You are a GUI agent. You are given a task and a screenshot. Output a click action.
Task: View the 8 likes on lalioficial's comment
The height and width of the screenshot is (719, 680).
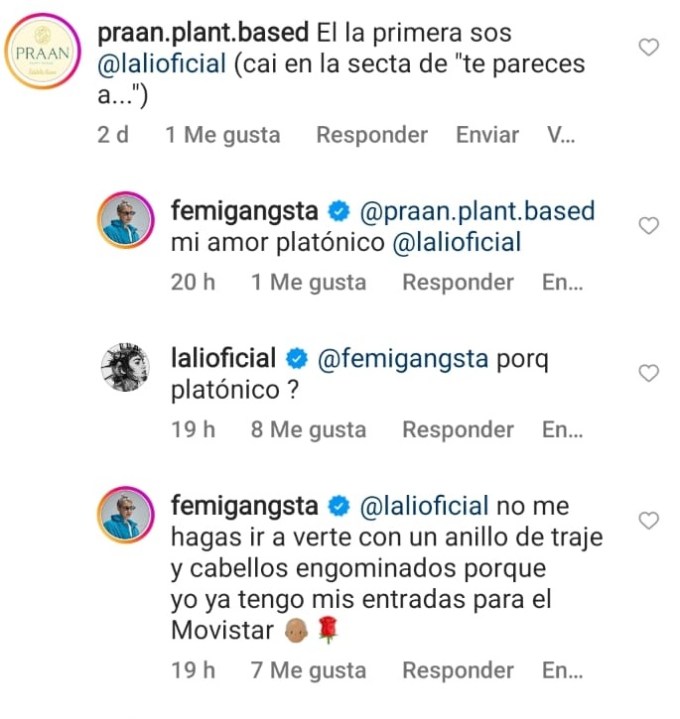(308, 430)
